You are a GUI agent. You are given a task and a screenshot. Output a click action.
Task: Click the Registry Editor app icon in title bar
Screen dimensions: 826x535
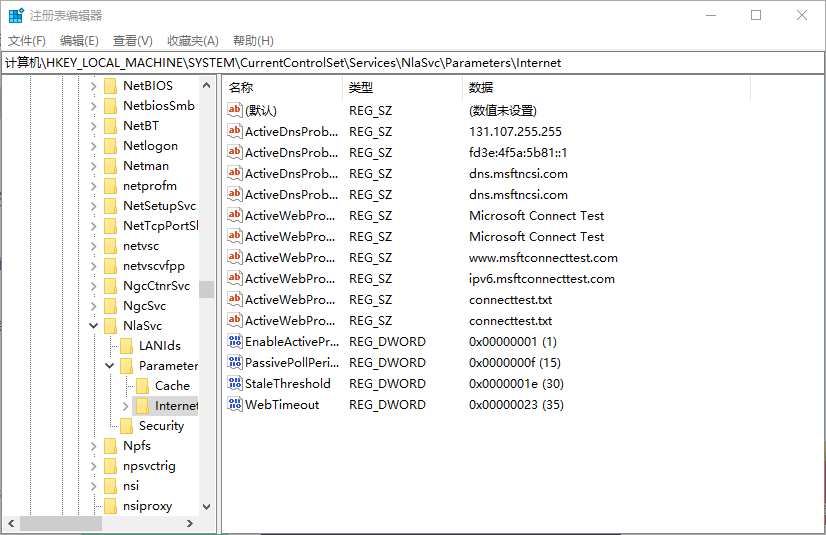pos(16,15)
